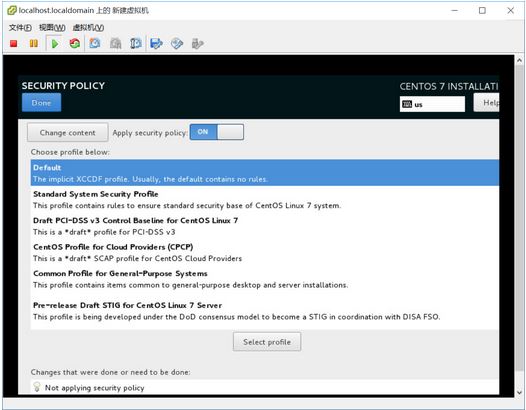Click the Change content button

[x=67, y=133]
